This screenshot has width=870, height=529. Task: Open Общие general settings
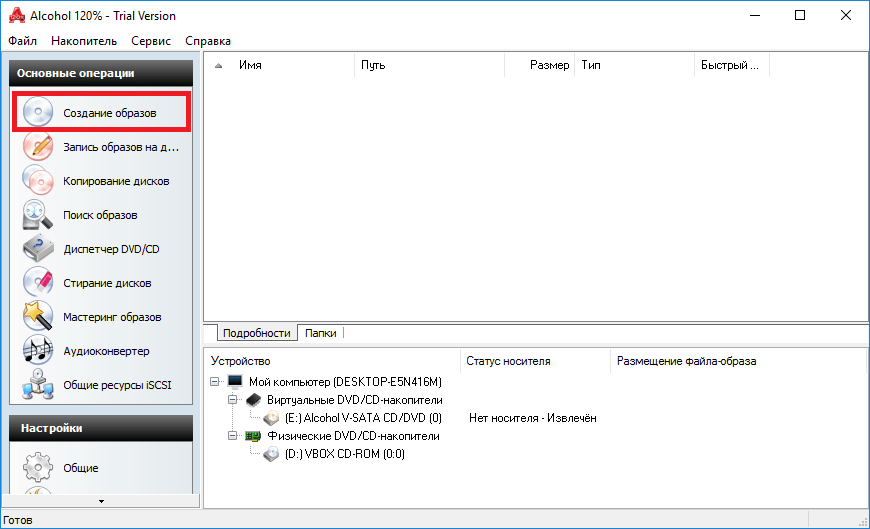point(80,468)
